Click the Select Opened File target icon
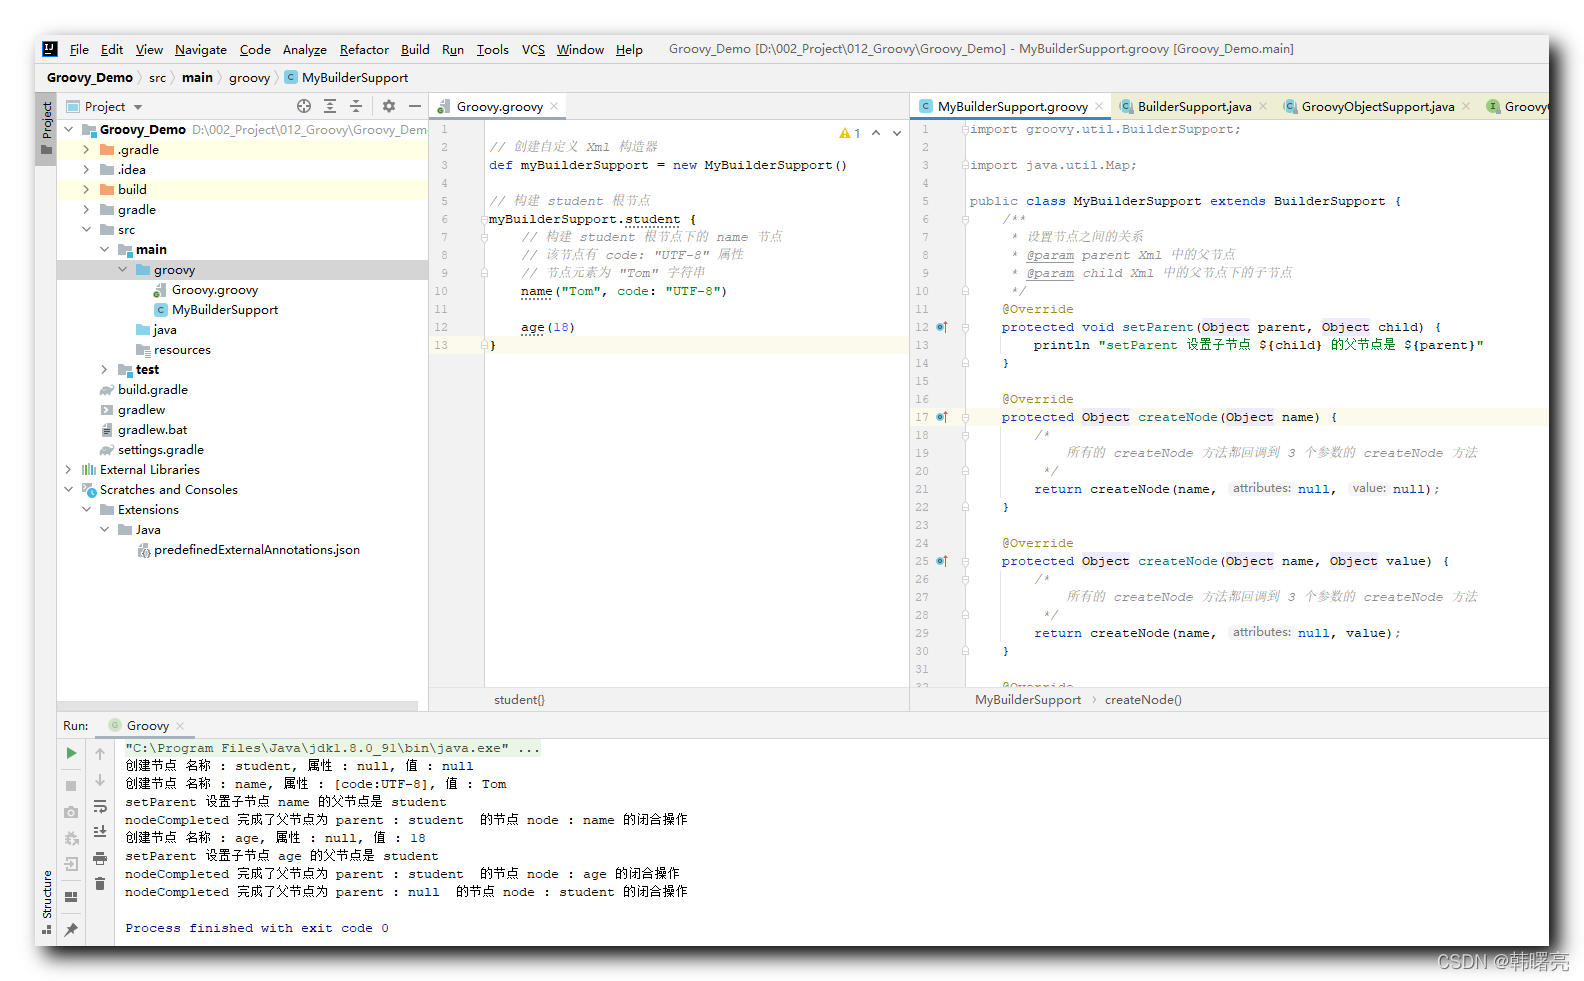The height and width of the screenshot is (981, 1584). tap(304, 106)
